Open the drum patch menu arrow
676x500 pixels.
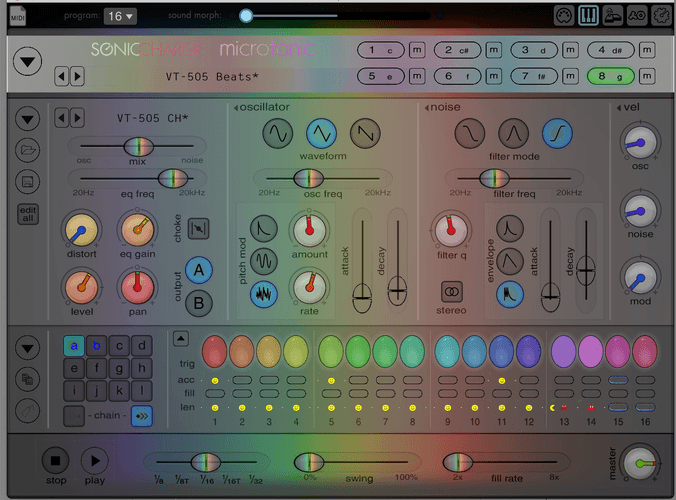(x=28, y=119)
